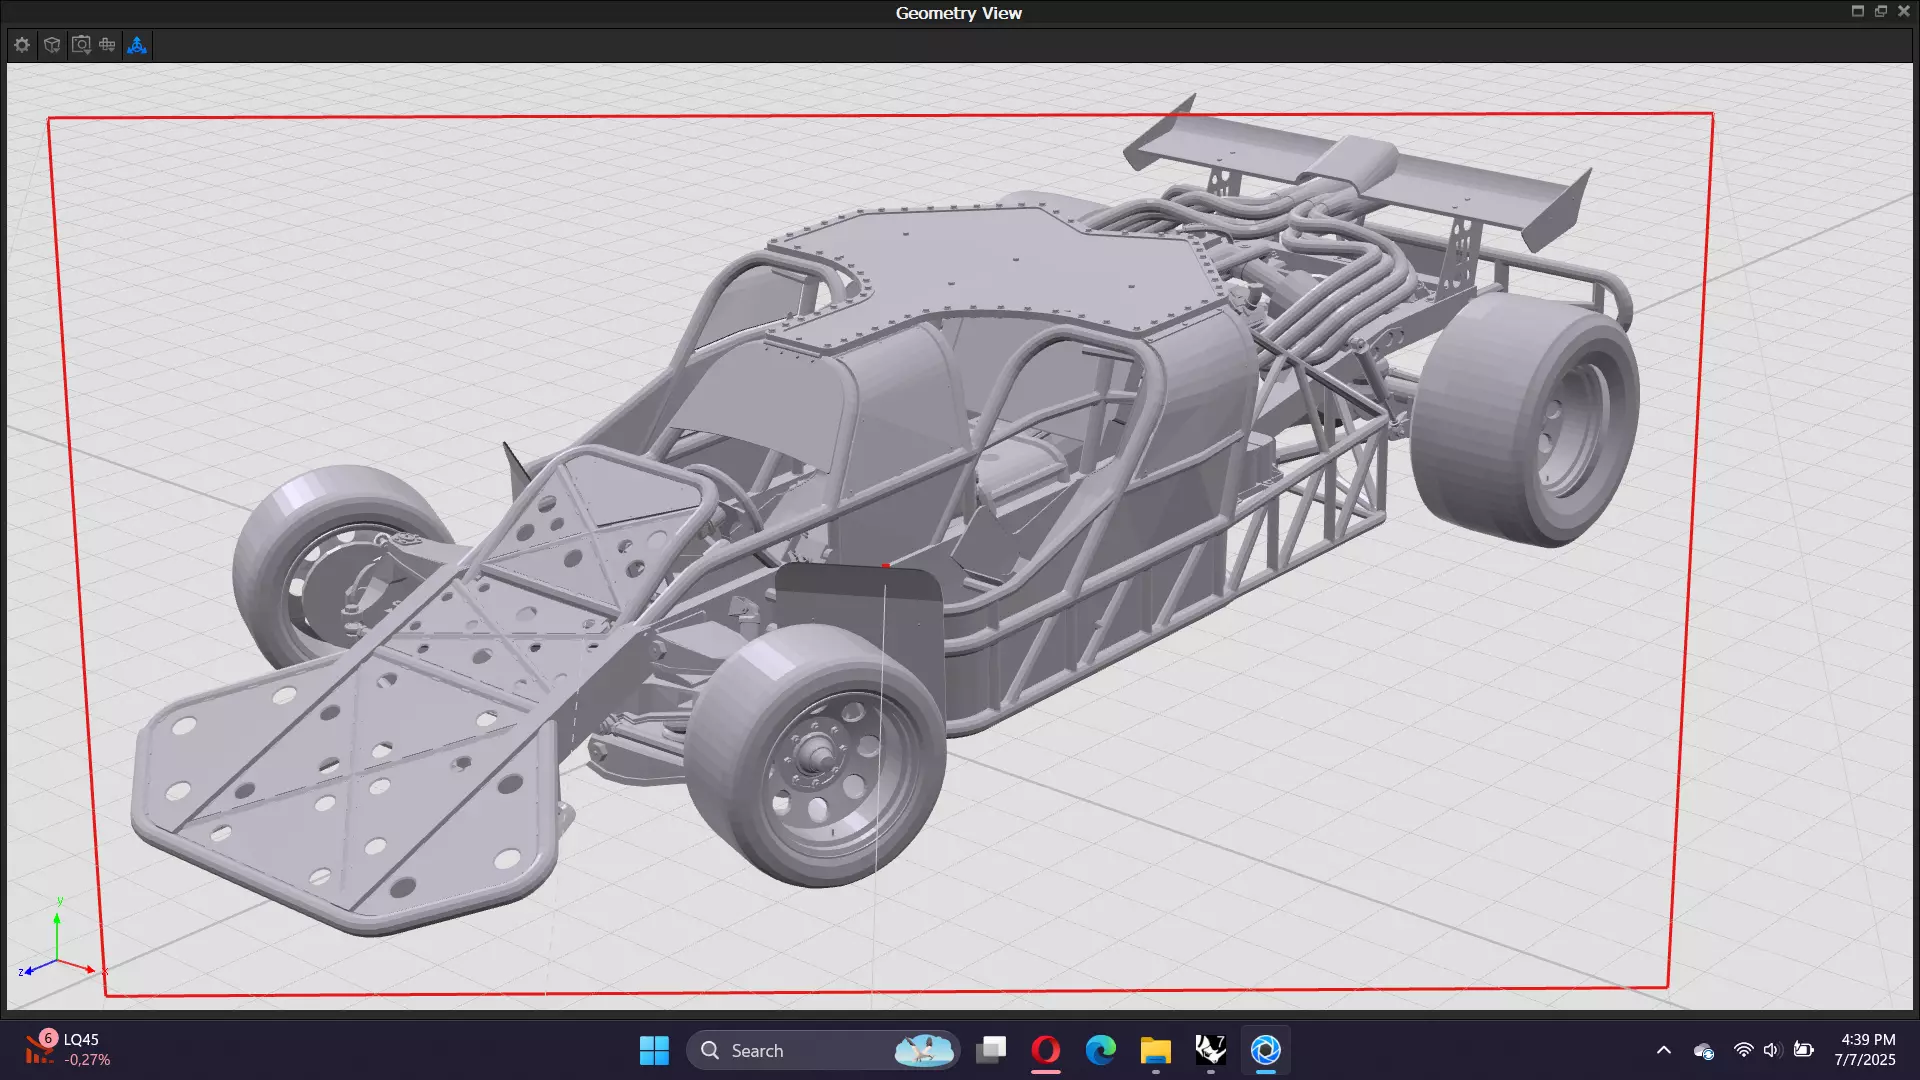Viewport: 1920px width, 1080px height.
Task: Click the battery status tray icon
Action: click(1803, 1050)
